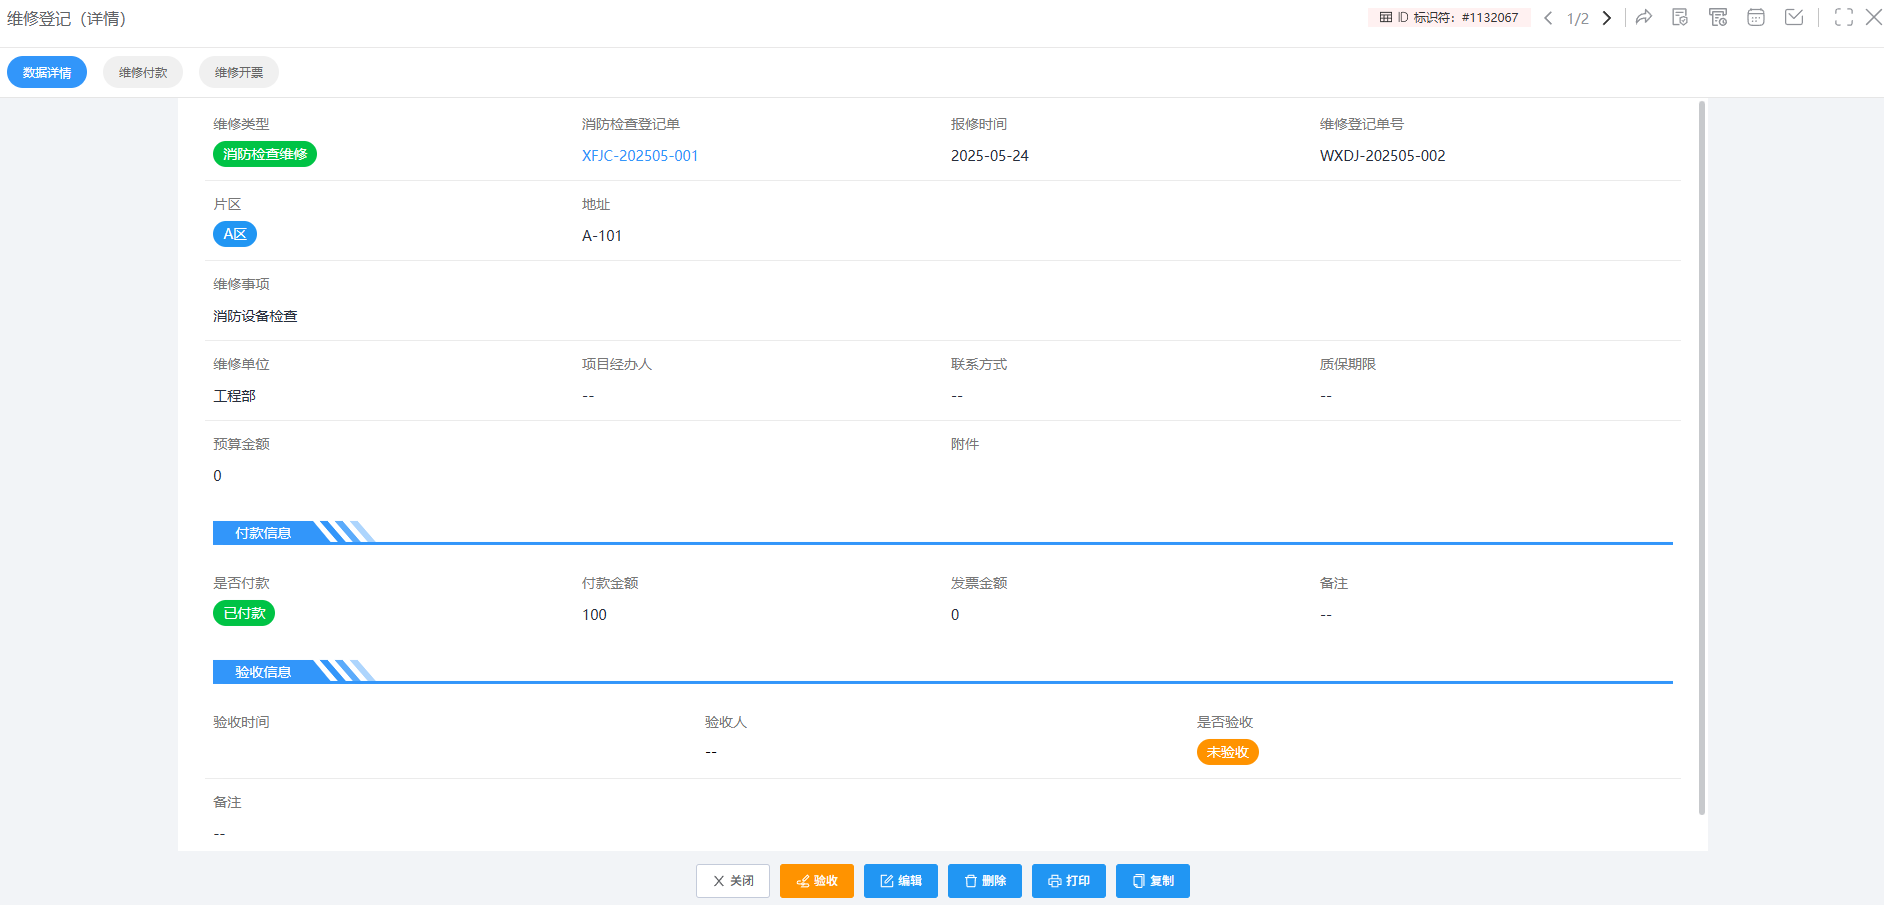This screenshot has height=905, width=1884.
Task: Click the ID 标识符 #1132067 badge
Action: tap(1449, 18)
